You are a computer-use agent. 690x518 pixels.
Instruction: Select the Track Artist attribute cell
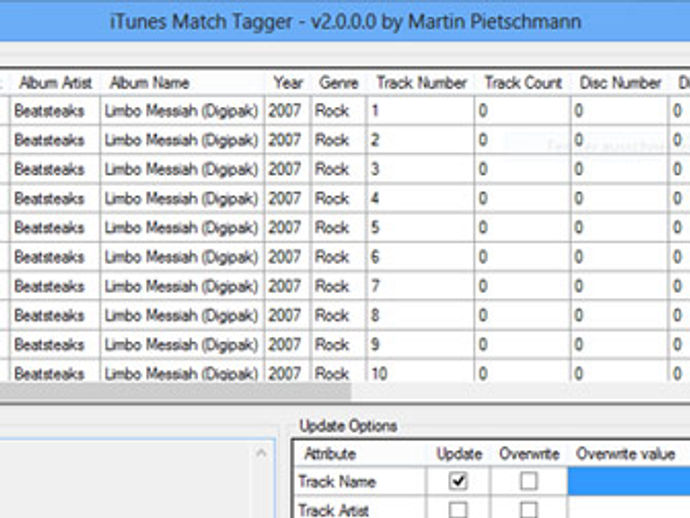[x=360, y=508]
